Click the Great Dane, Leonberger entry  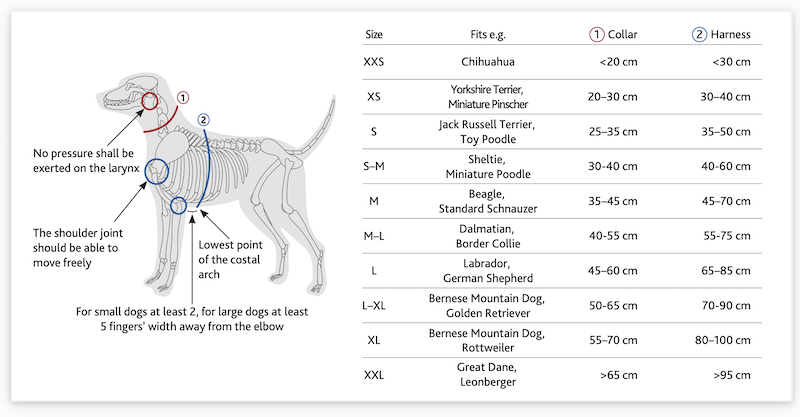coord(488,375)
